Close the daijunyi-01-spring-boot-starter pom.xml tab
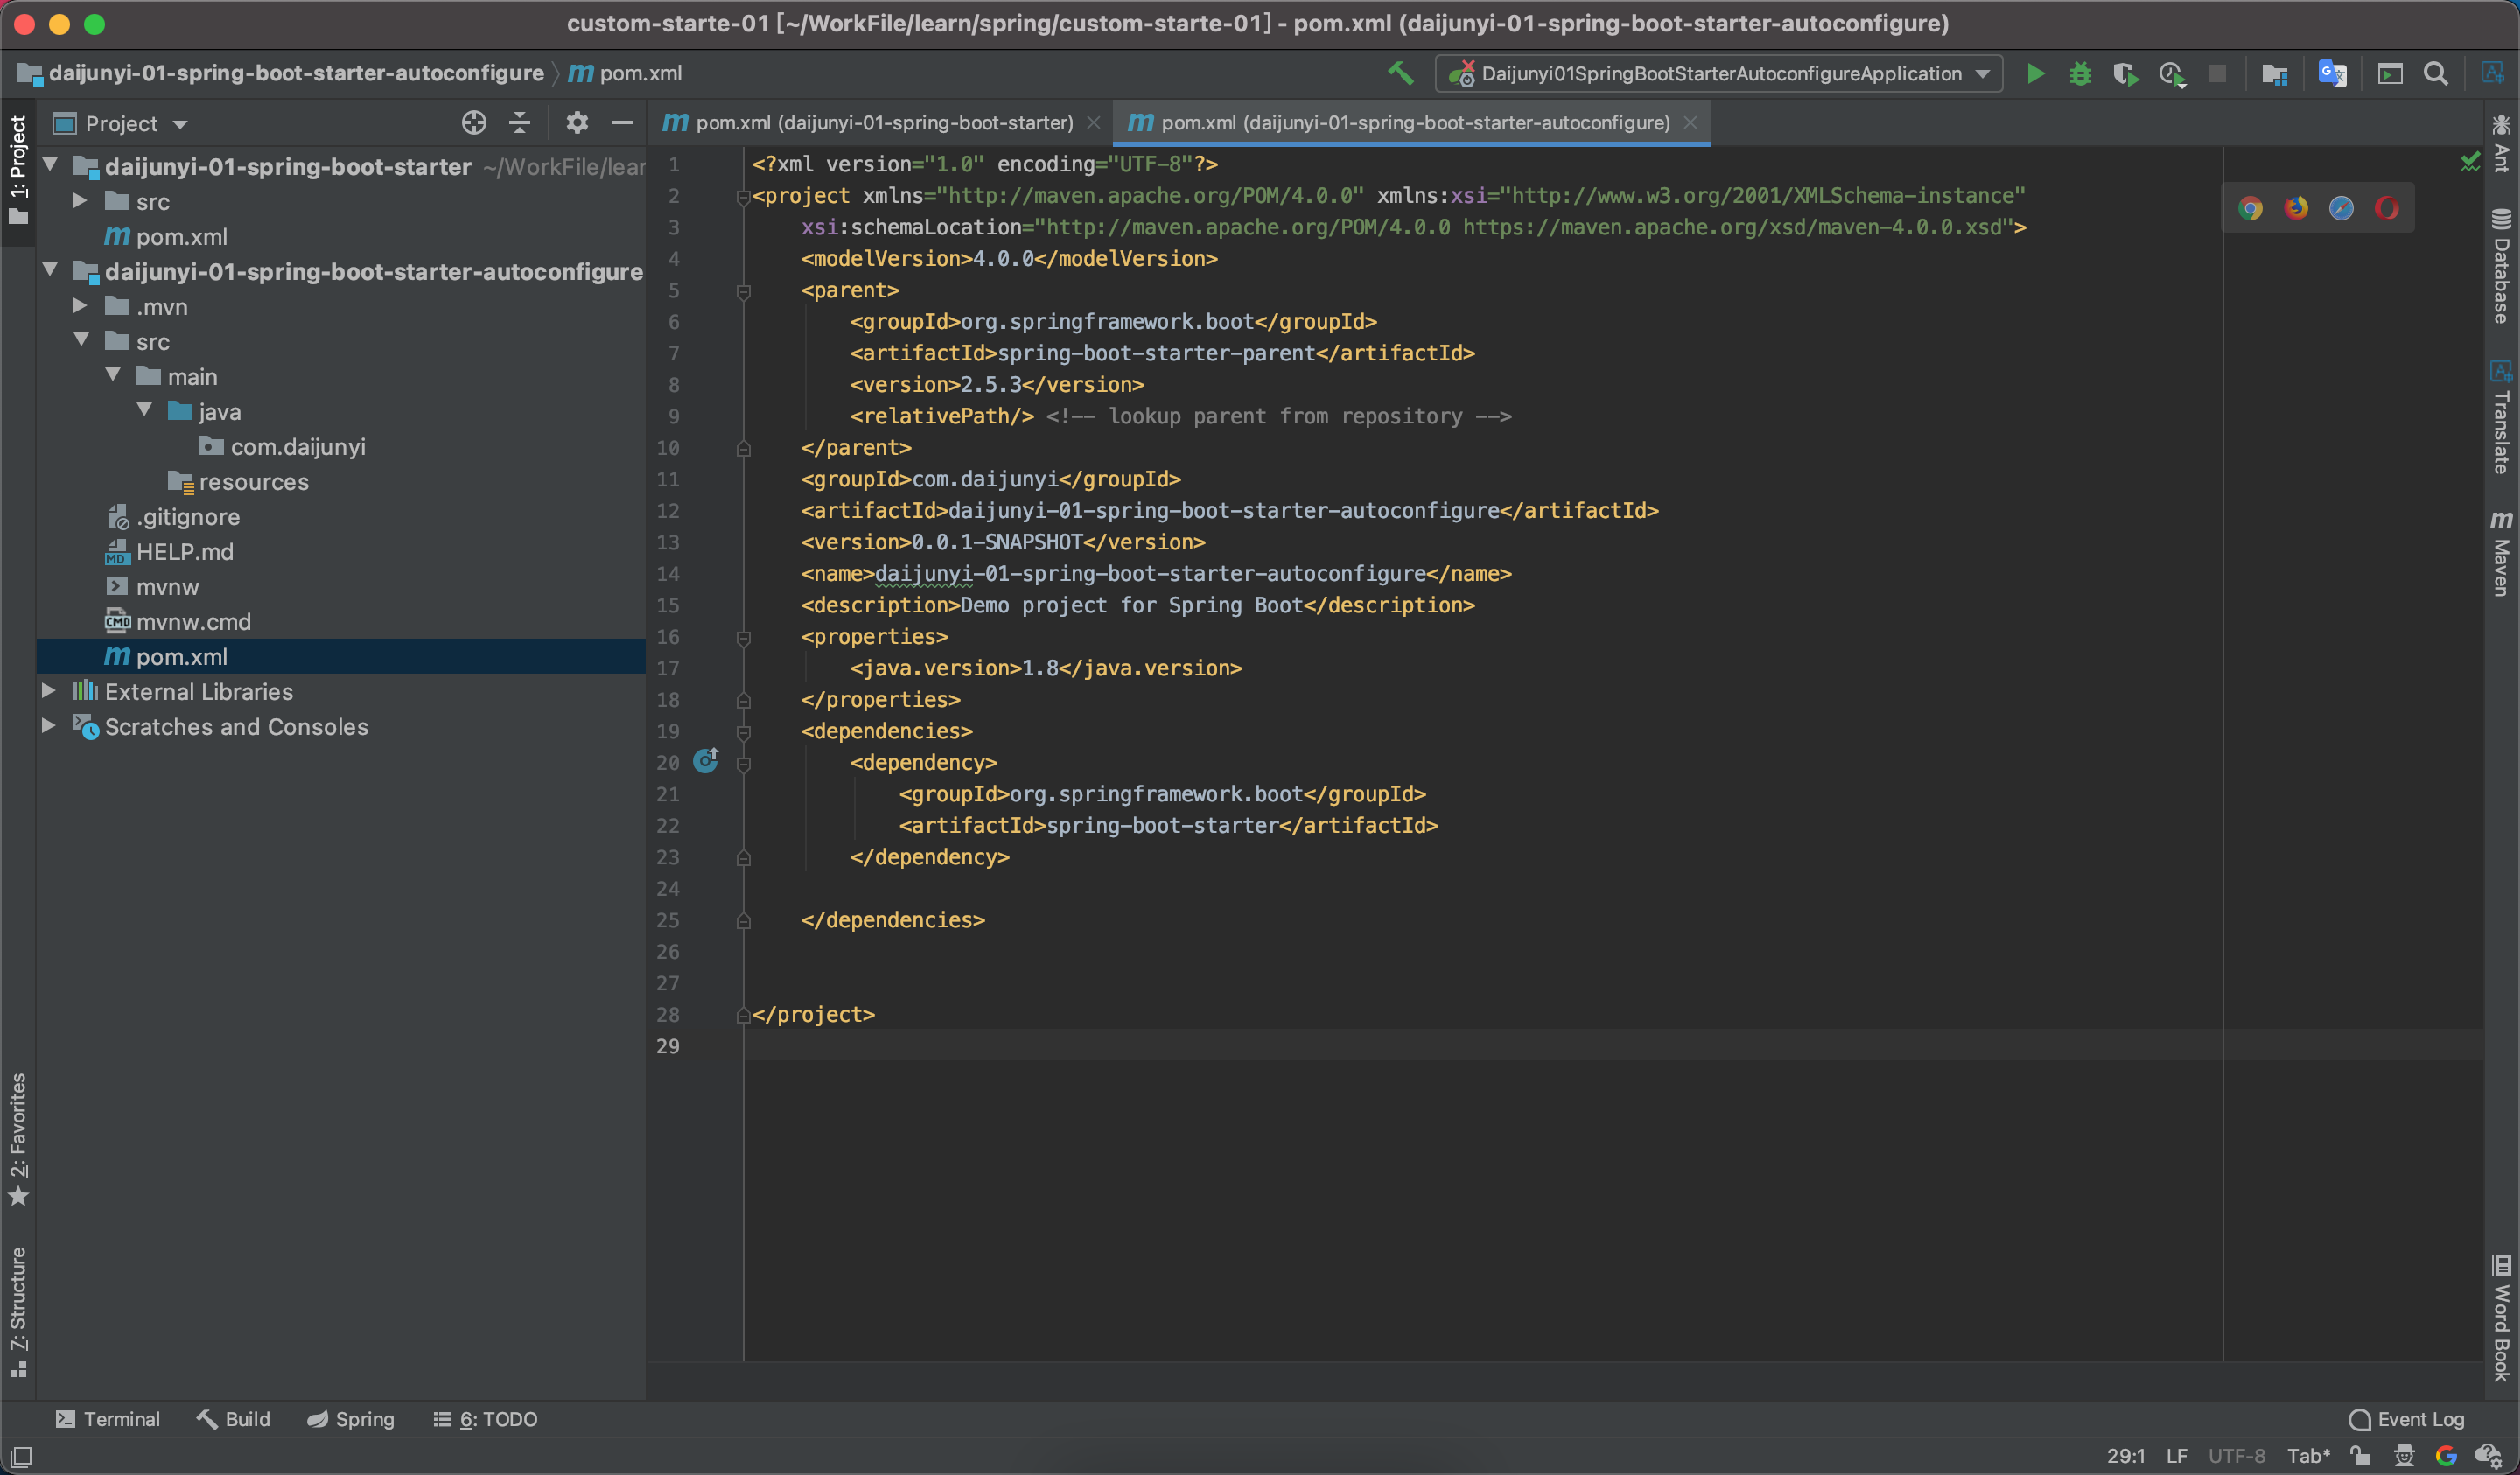 click(x=1094, y=123)
